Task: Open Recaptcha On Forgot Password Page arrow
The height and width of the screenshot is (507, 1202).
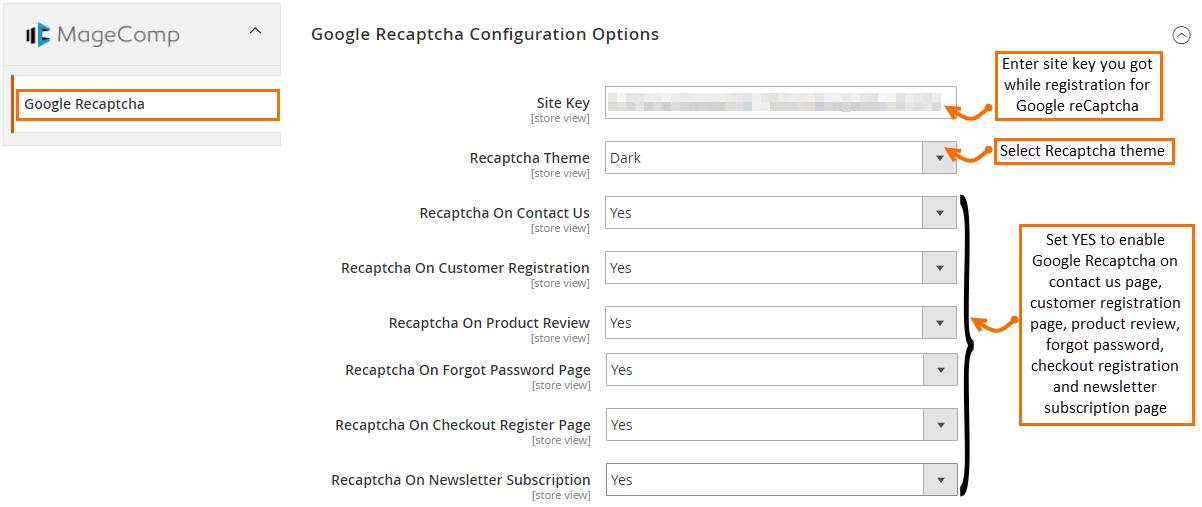Action: coord(940,369)
